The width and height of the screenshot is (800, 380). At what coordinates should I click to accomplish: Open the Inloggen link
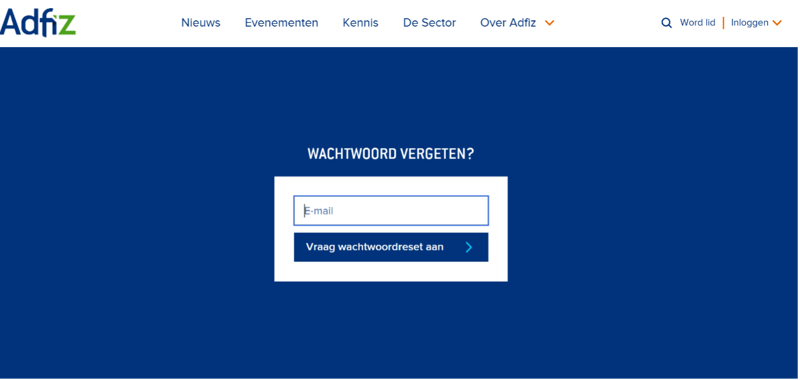749,23
